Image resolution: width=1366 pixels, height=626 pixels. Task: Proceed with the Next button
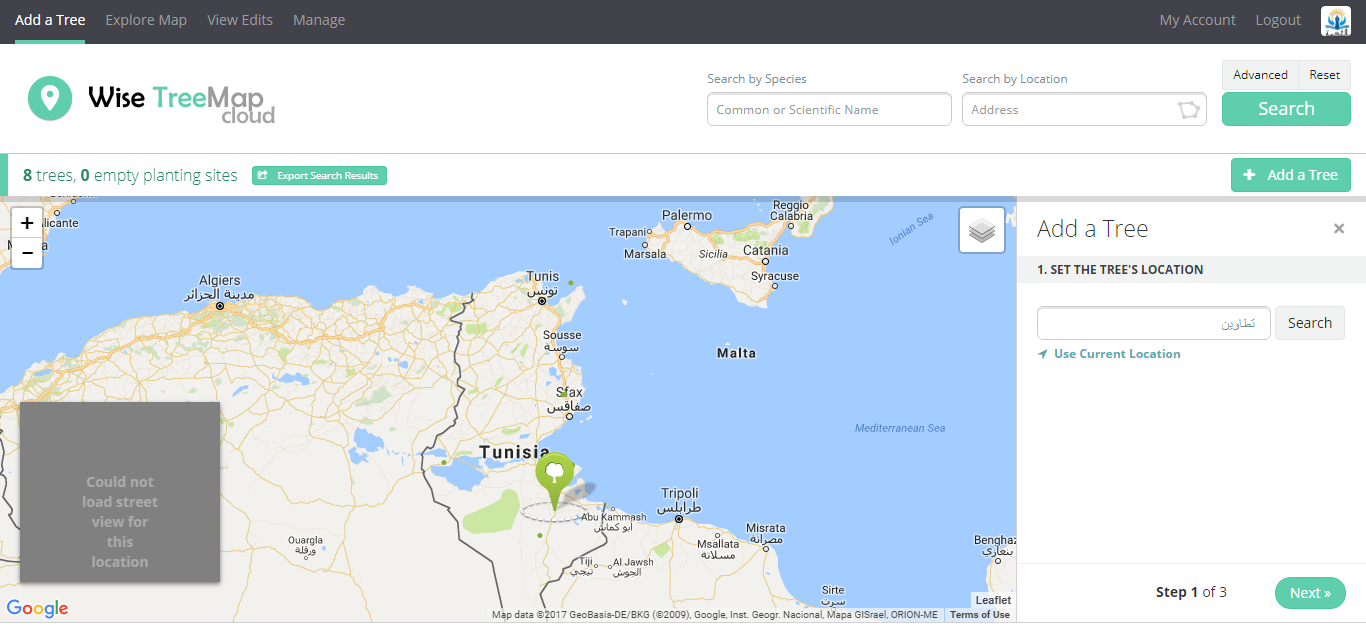point(1310,593)
